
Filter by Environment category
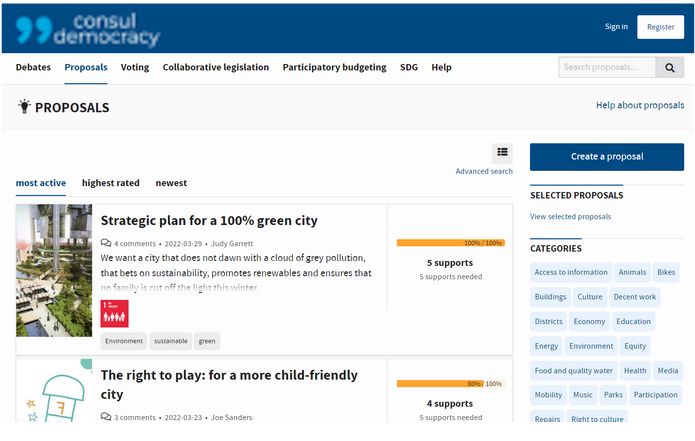[591, 346]
